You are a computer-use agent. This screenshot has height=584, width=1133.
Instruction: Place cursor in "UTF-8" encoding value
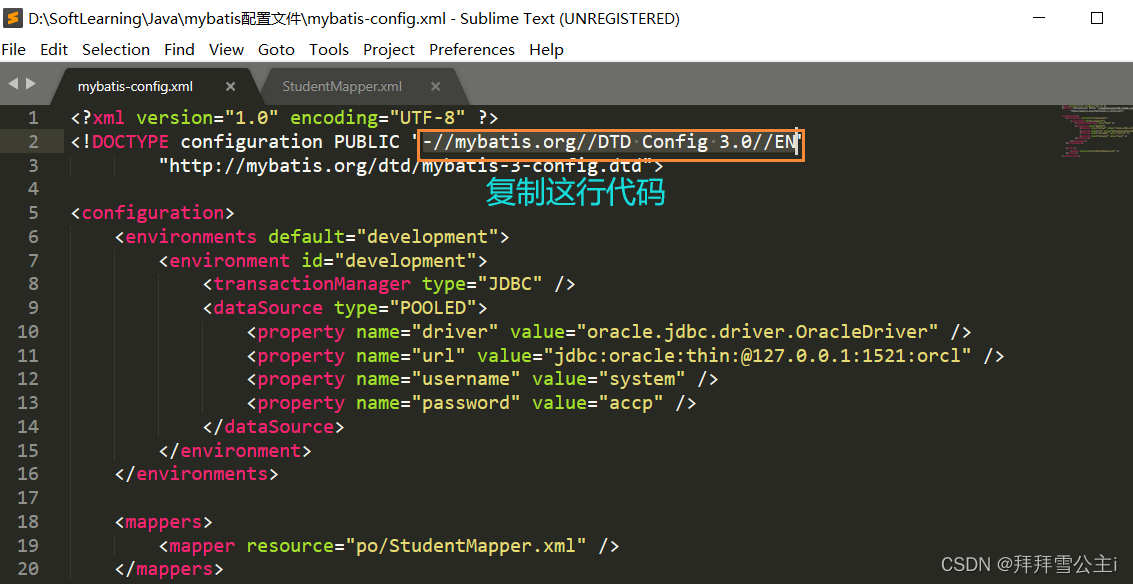point(428,117)
